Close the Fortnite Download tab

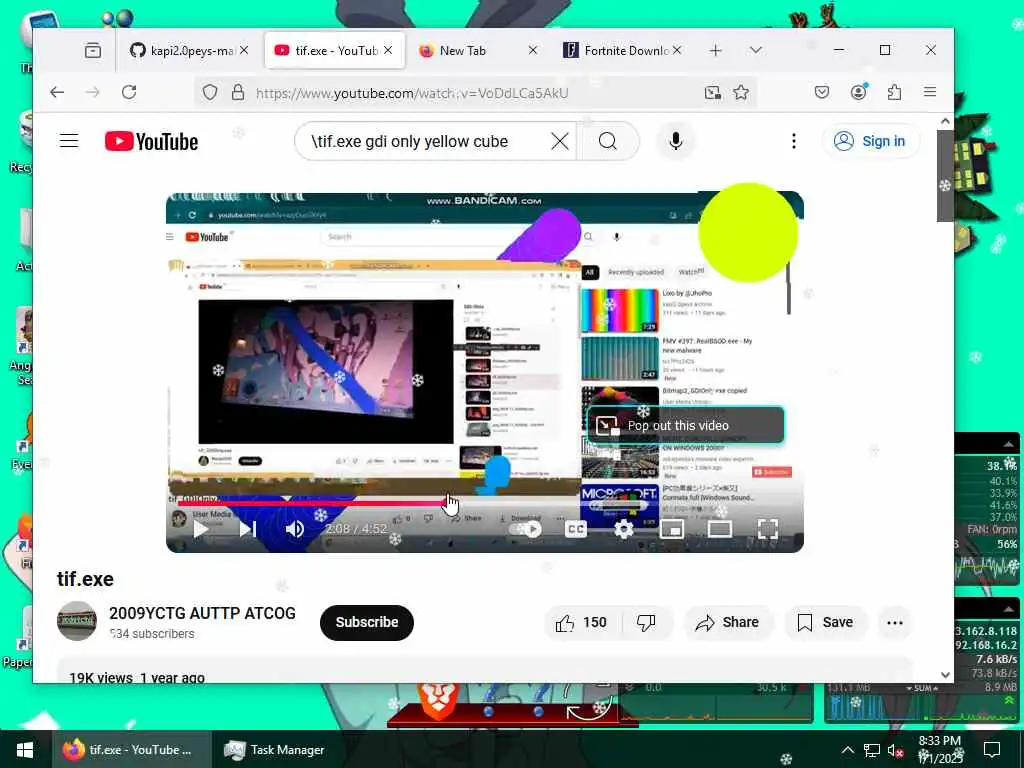pos(677,50)
